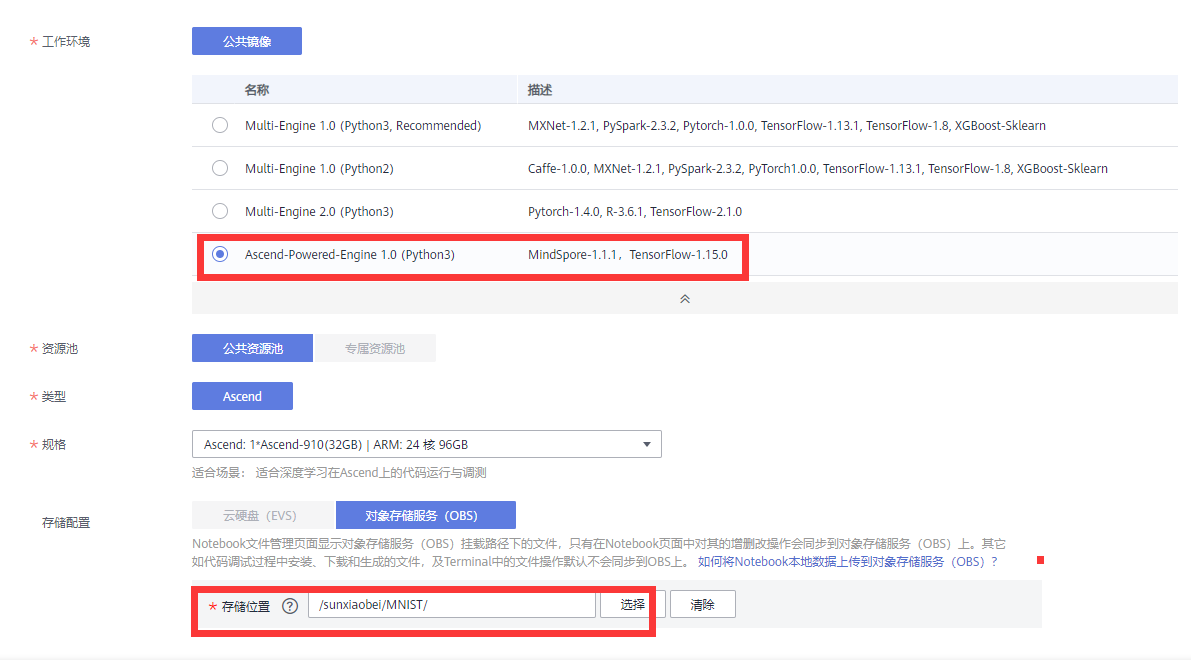Select the Ascend type button

click(242, 397)
